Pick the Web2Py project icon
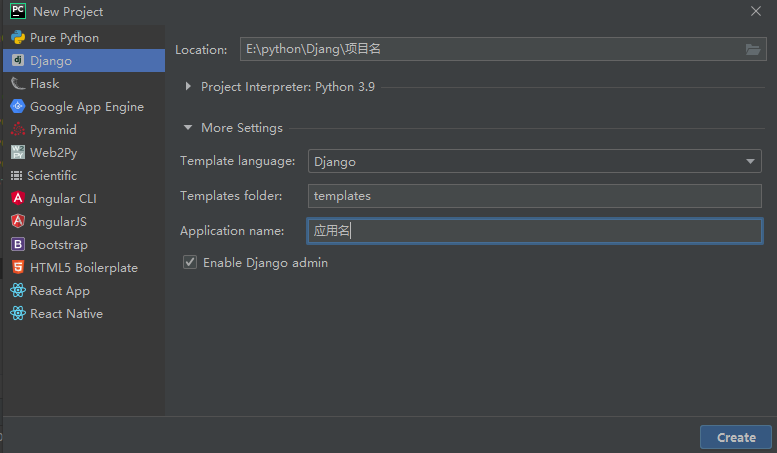The height and width of the screenshot is (453, 777). 18,153
